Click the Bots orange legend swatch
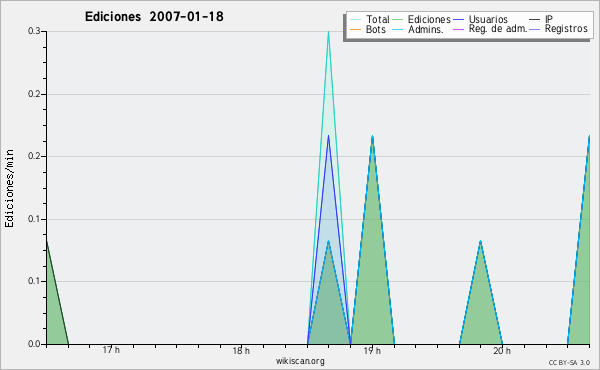600x370 pixels. coord(355,29)
